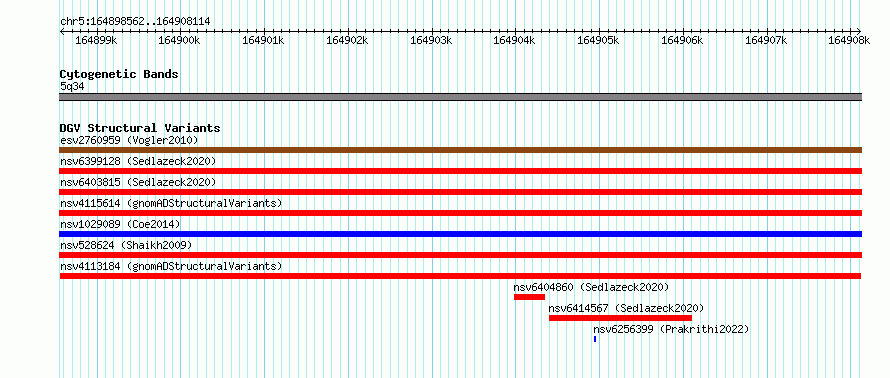The width and height of the screenshot is (890, 378).
Task: Click the 164906k ruler position
Action: click(x=682, y=40)
